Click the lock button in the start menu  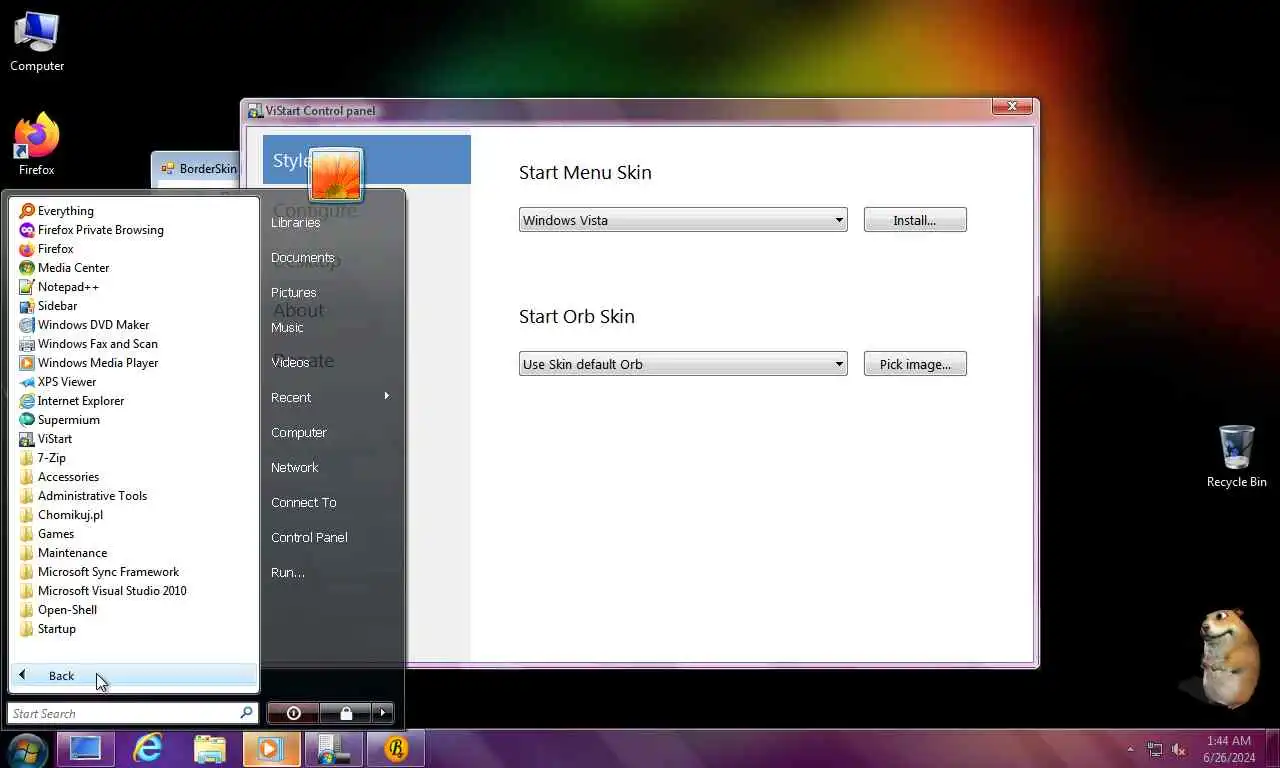pyautogui.click(x=346, y=713)
